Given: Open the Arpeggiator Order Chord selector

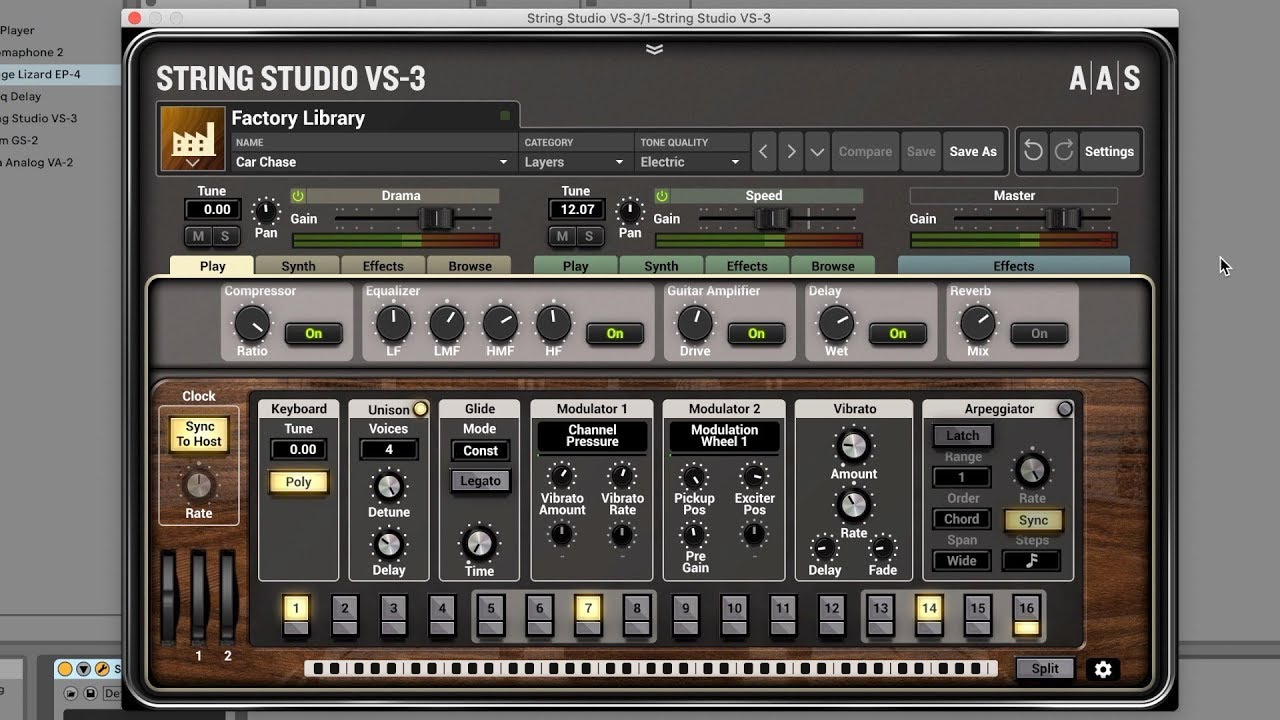Looking at the screenshot, I should [x=962, y=519].
